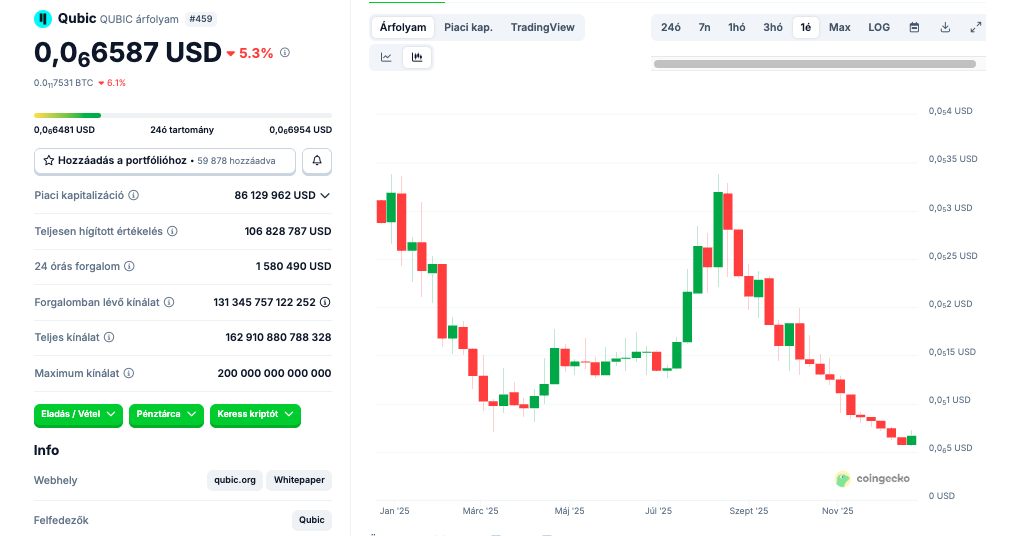Set chart range to 7n

(704, 28)
